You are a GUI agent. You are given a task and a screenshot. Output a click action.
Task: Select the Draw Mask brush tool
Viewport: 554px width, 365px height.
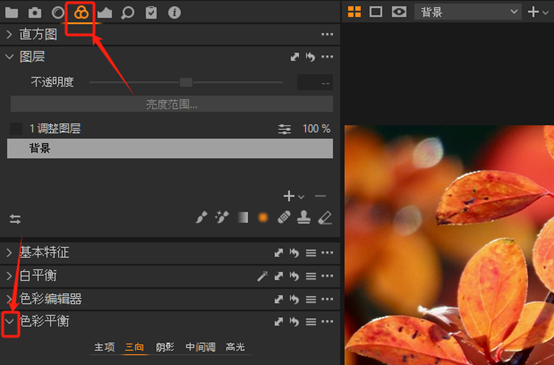point(201,218)
